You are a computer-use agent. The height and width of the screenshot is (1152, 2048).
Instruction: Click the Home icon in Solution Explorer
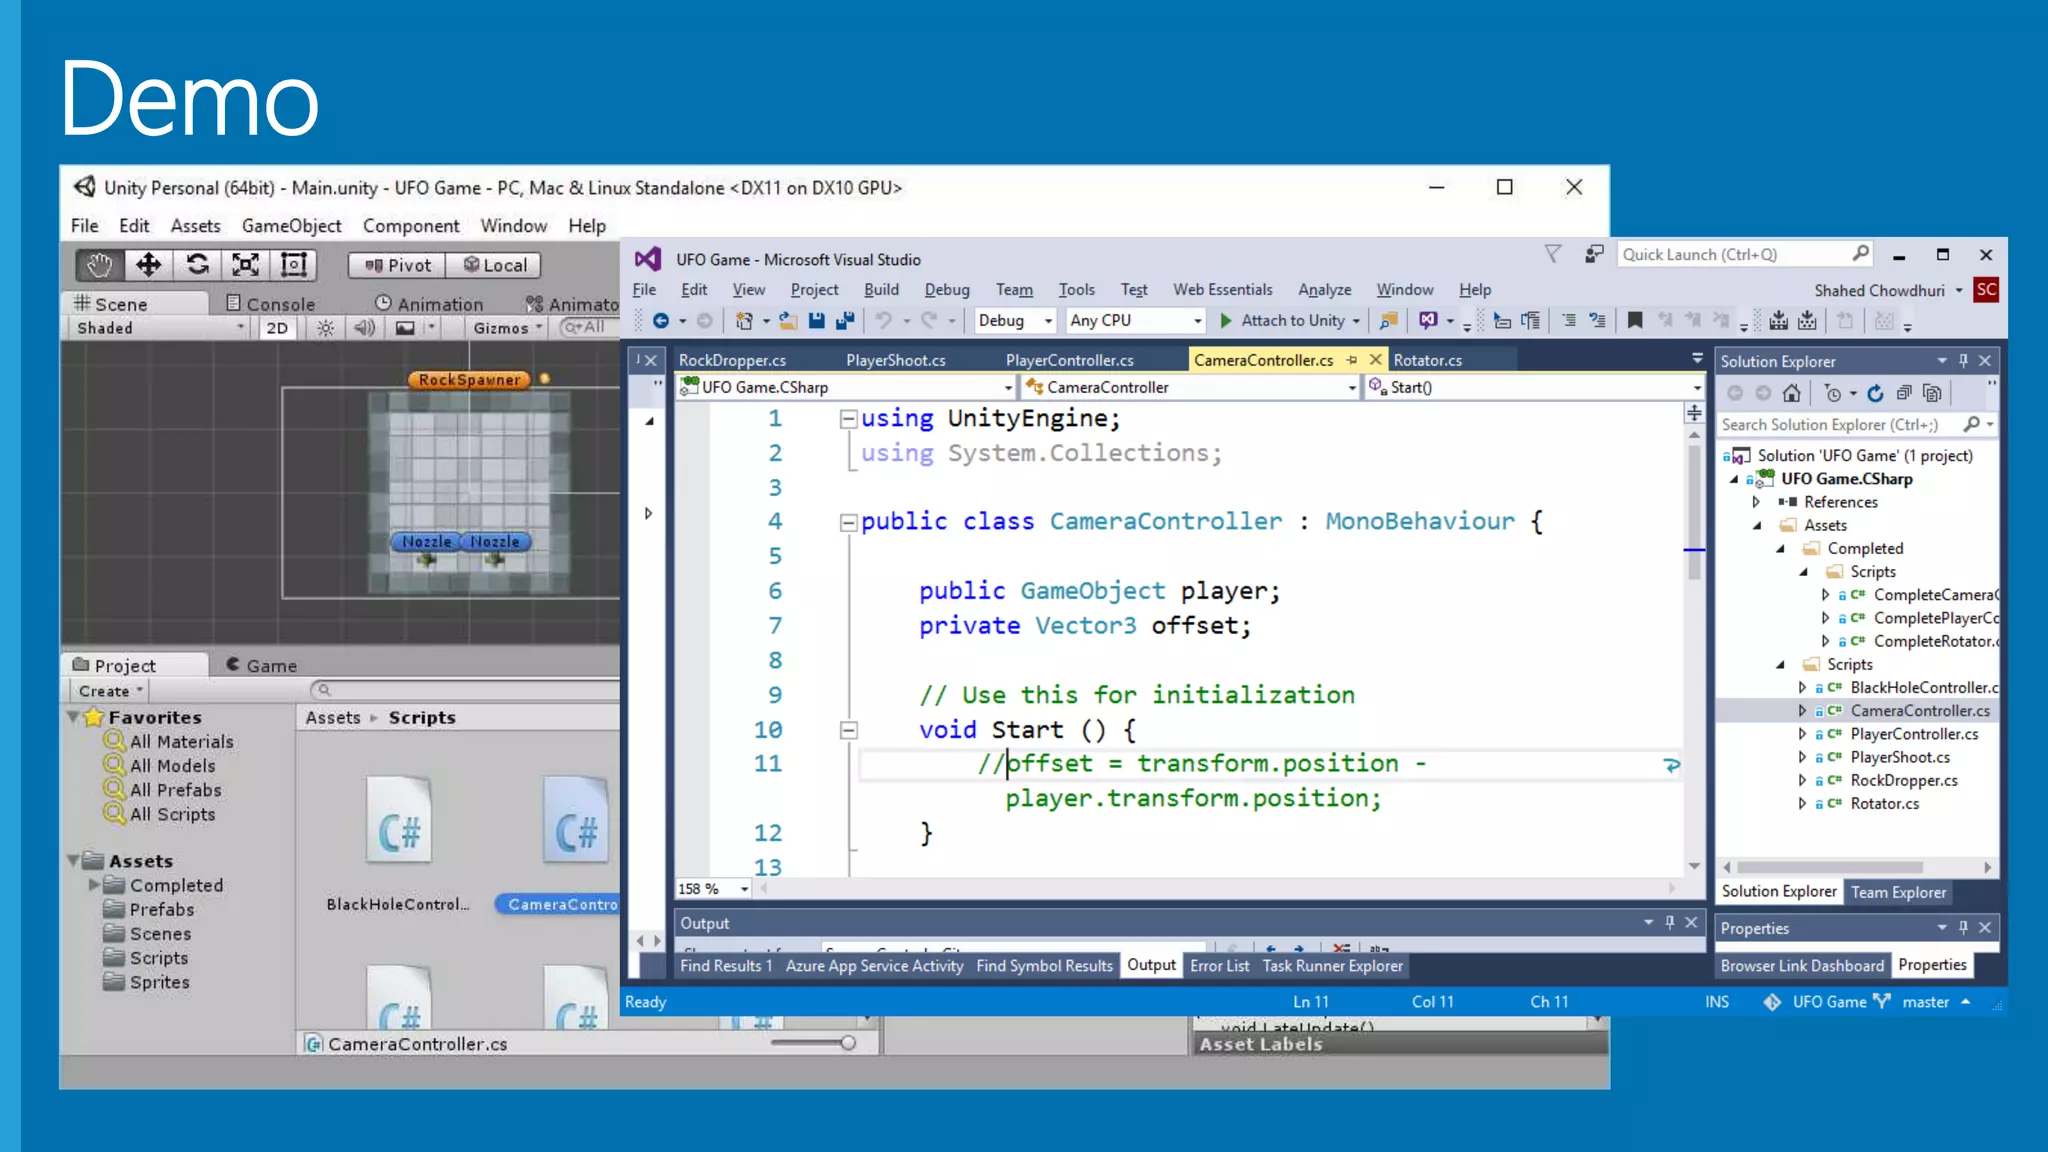pyautogui.click(x=1791, y=394)
